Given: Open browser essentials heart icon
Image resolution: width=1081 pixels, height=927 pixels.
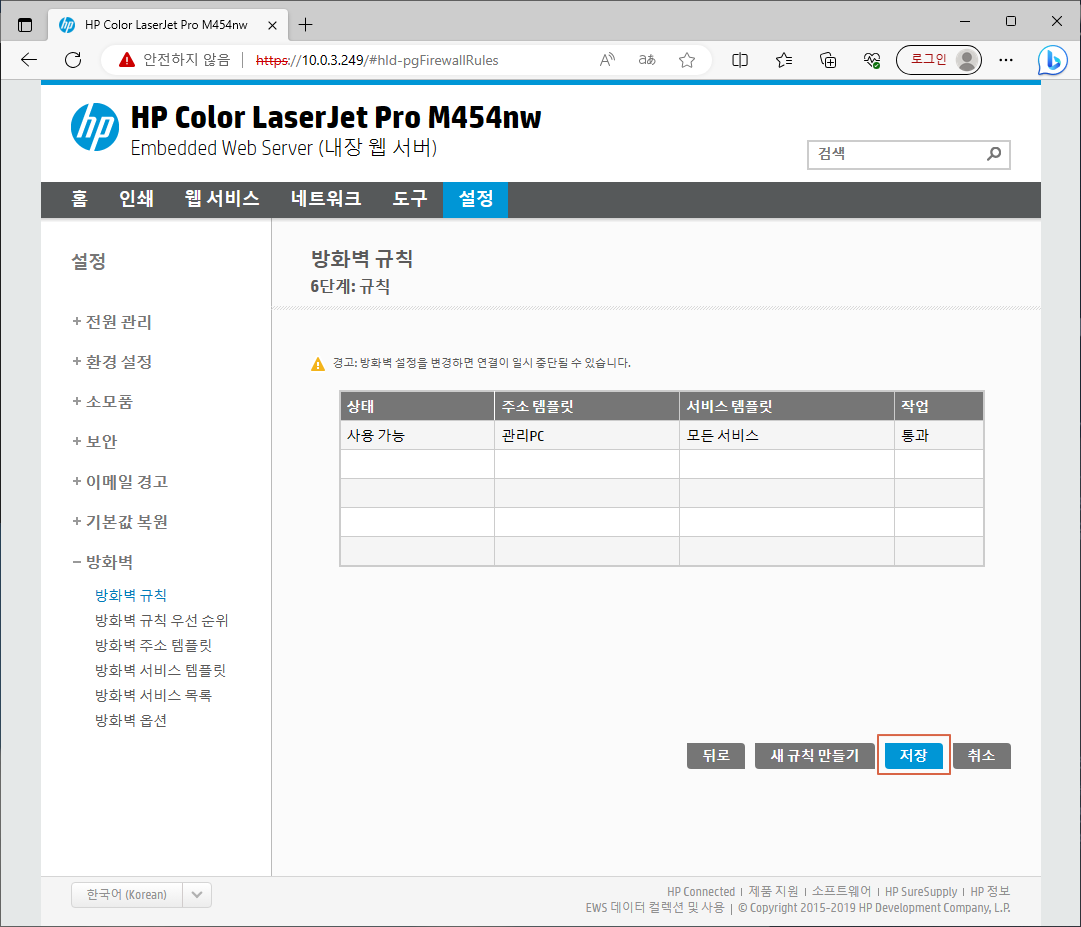Looking at the screenshot, I should pyautogui.click(x=872, y=60).
